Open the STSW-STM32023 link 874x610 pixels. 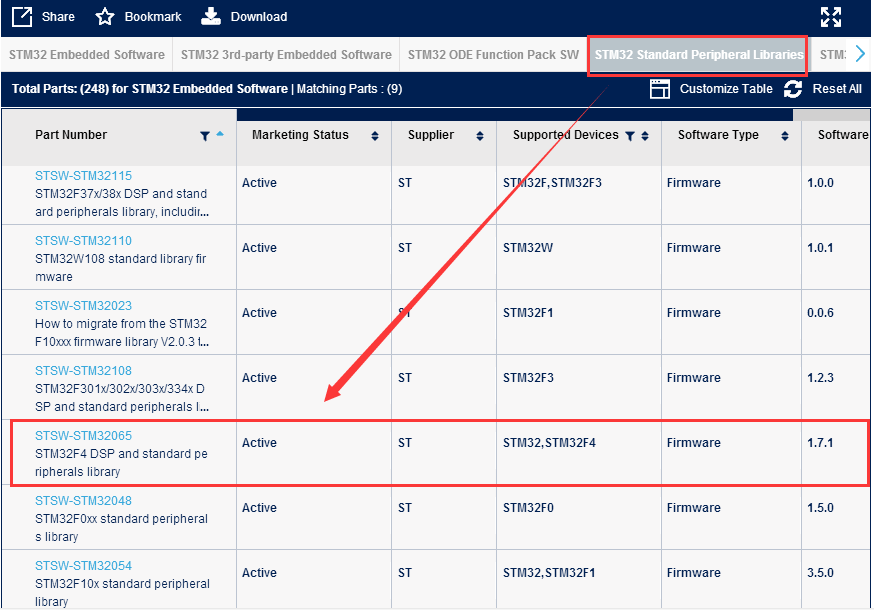pos(83,306)
